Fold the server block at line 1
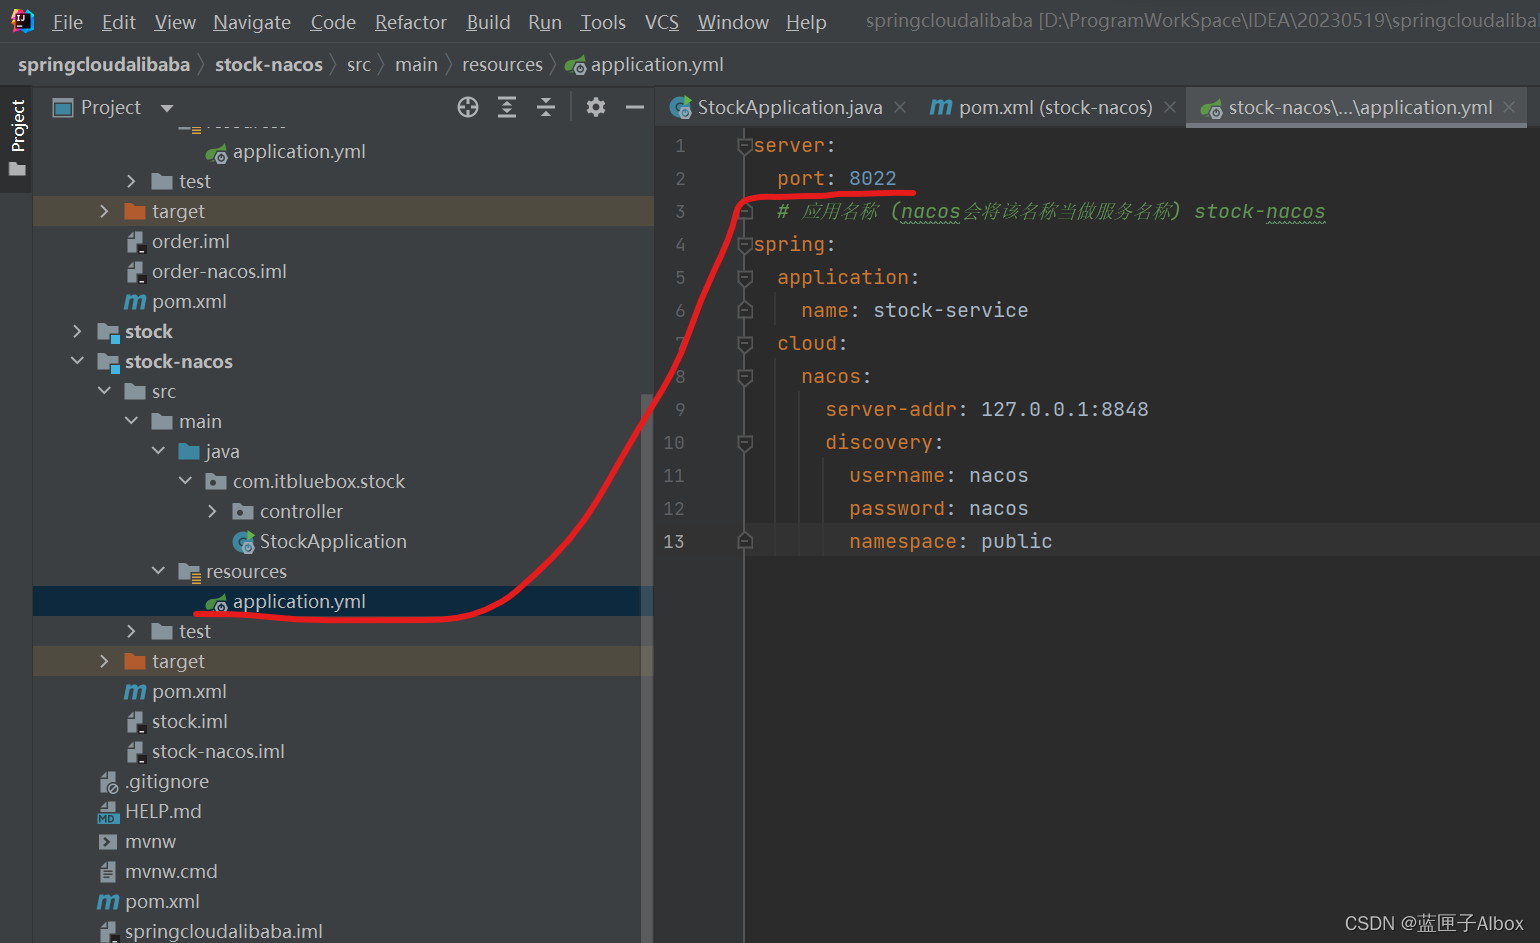 click(744, 146)
